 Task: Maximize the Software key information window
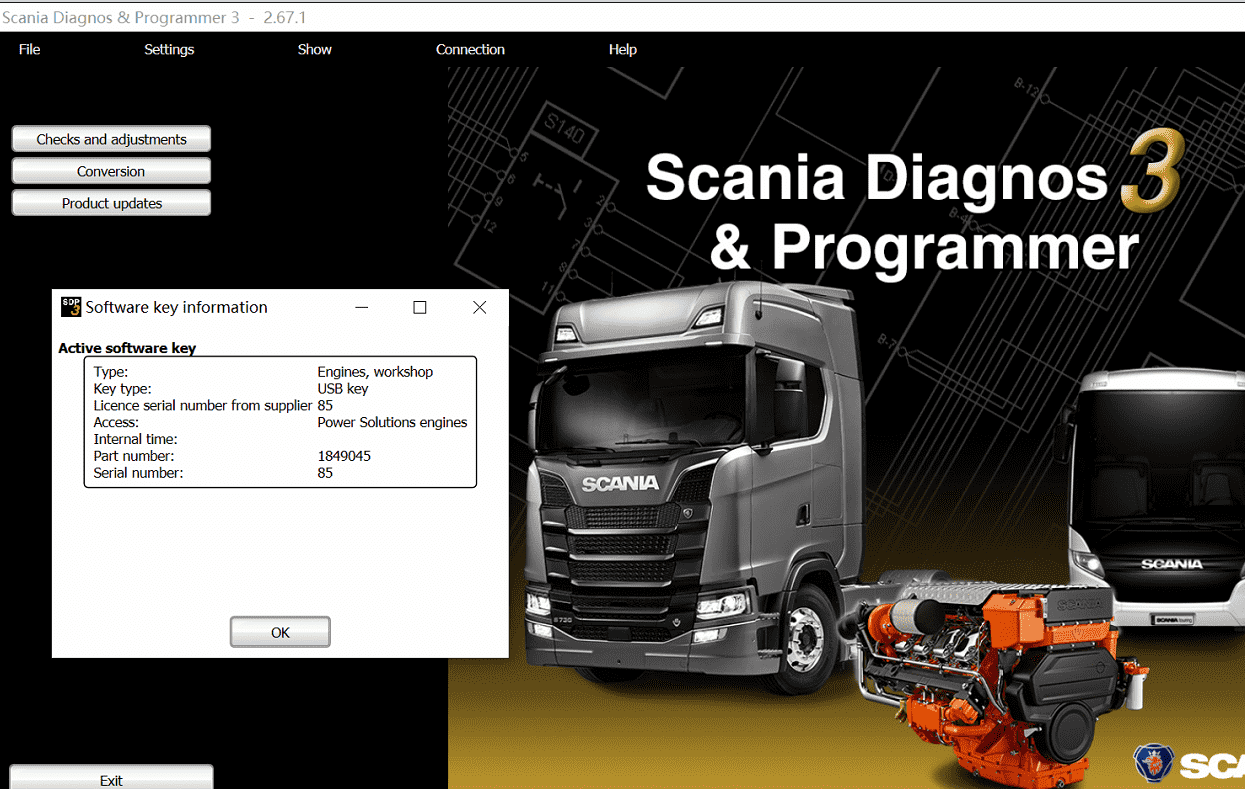click(420, 307)
